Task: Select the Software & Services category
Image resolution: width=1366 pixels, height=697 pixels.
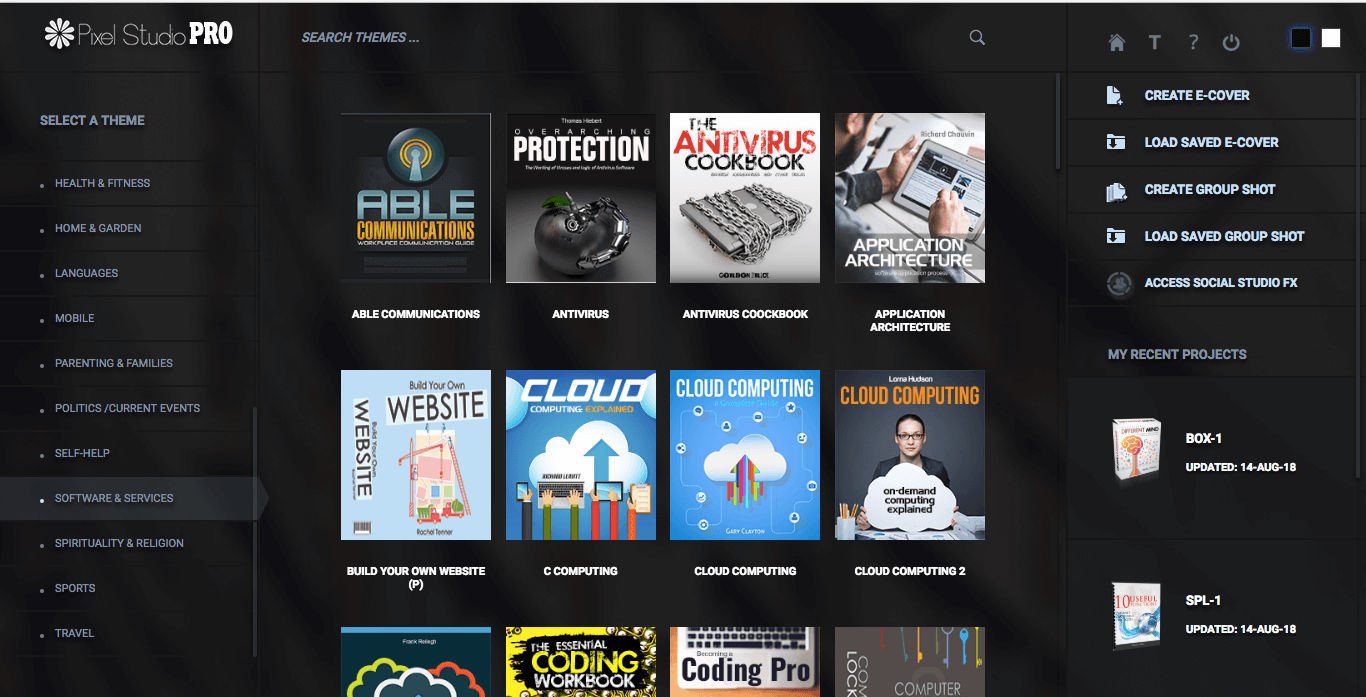Action: pos(114,498)
